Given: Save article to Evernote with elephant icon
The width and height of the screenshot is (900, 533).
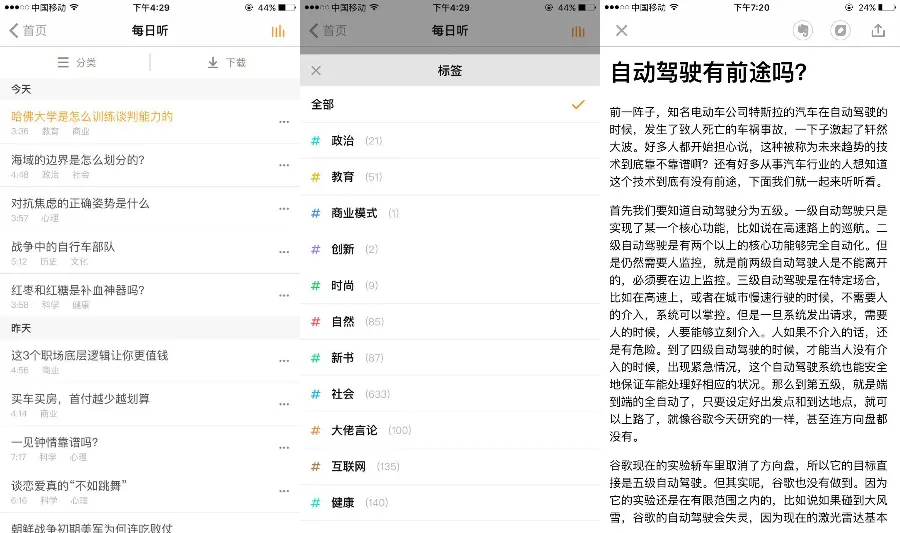Looking at the screenshot, I should tap(803, 30).
